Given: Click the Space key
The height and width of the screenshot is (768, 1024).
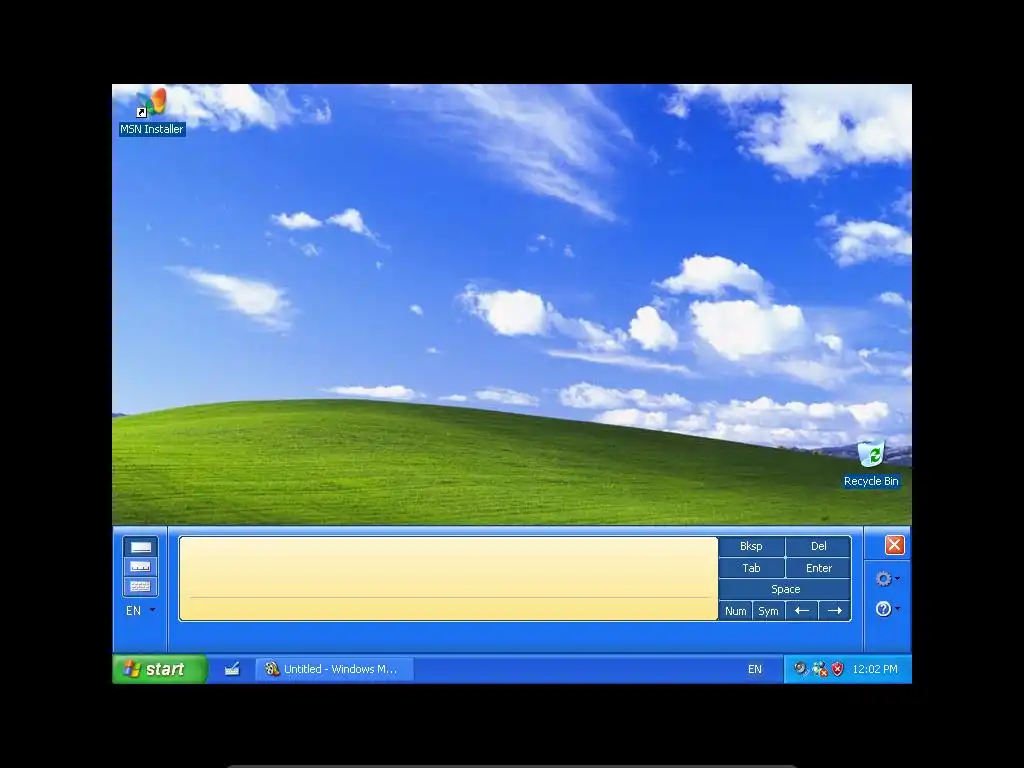Looking at the screenshot, I should click(785, 589).
